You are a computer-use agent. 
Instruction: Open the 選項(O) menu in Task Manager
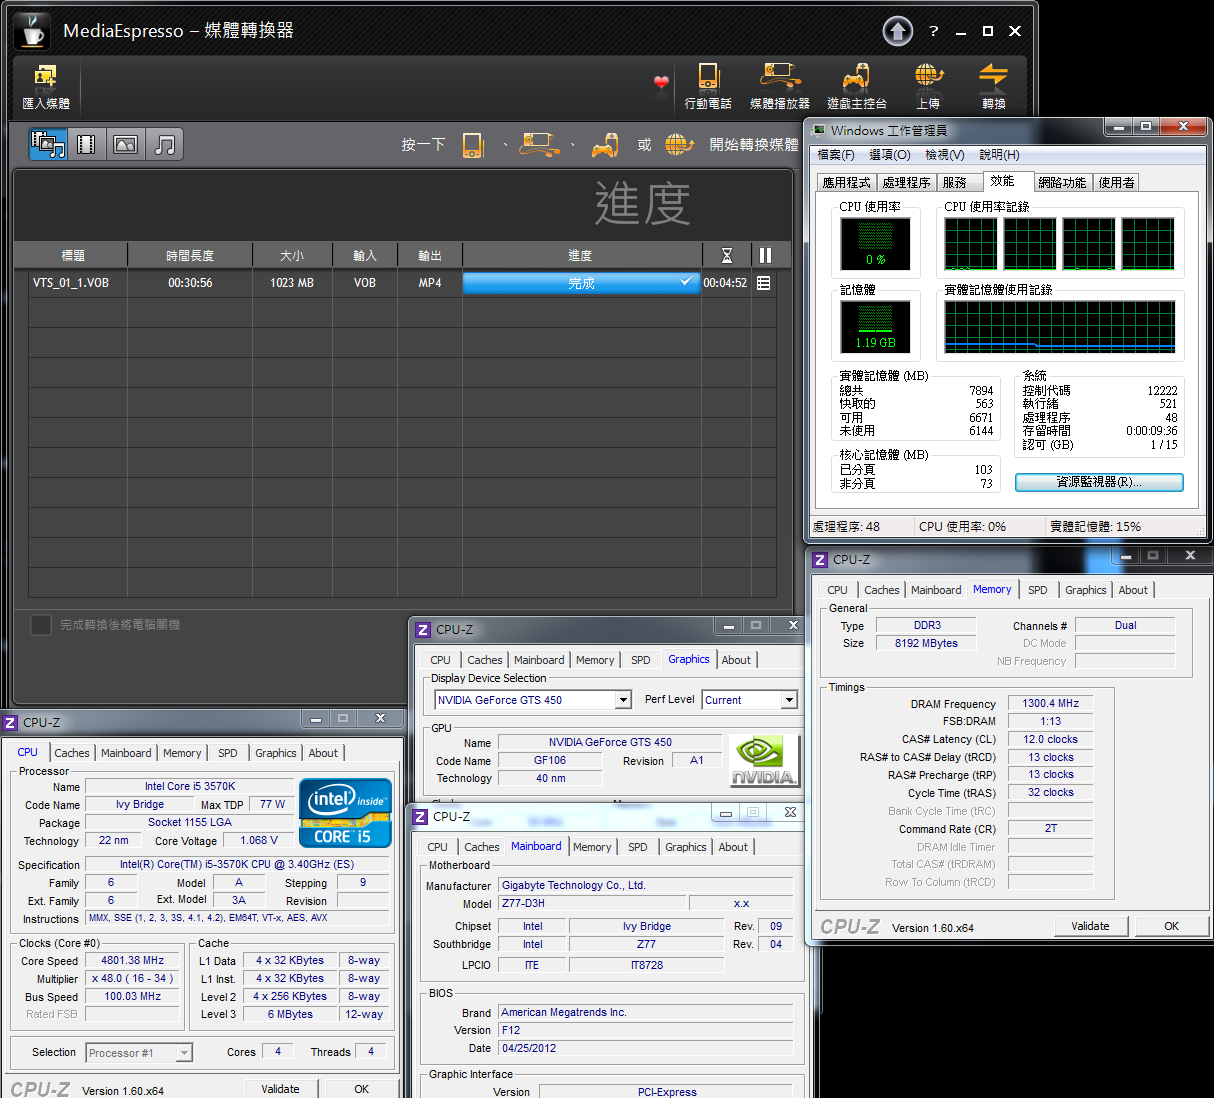pyautogui.click(x=890, y=155)
